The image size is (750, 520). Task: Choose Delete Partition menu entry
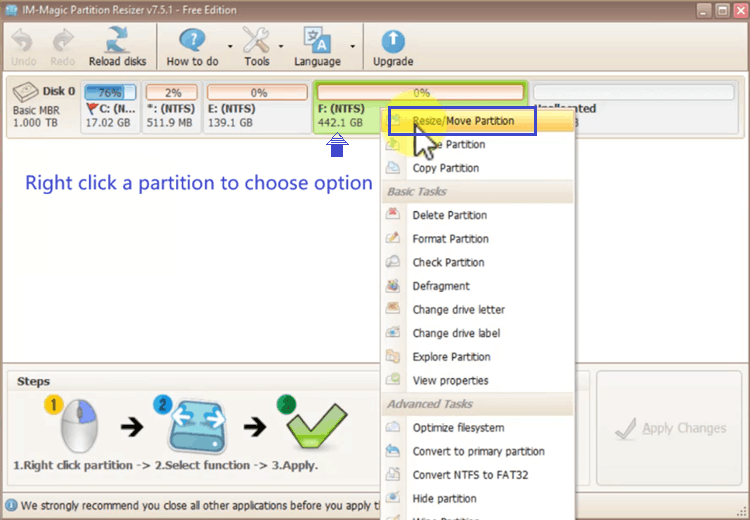(478, 215)
